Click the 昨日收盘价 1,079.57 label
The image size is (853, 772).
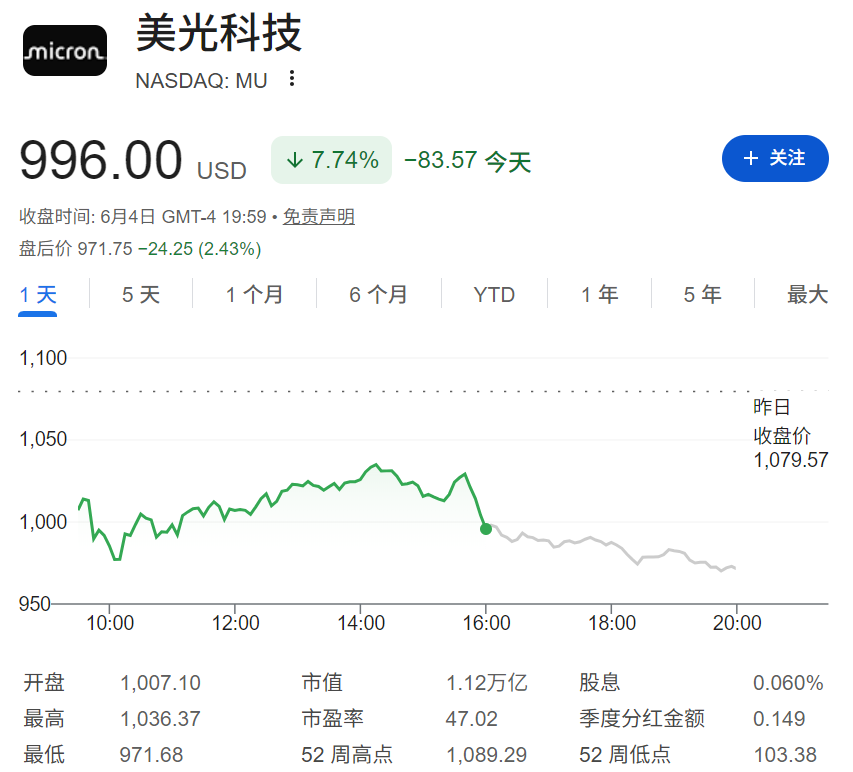[790, 434]
